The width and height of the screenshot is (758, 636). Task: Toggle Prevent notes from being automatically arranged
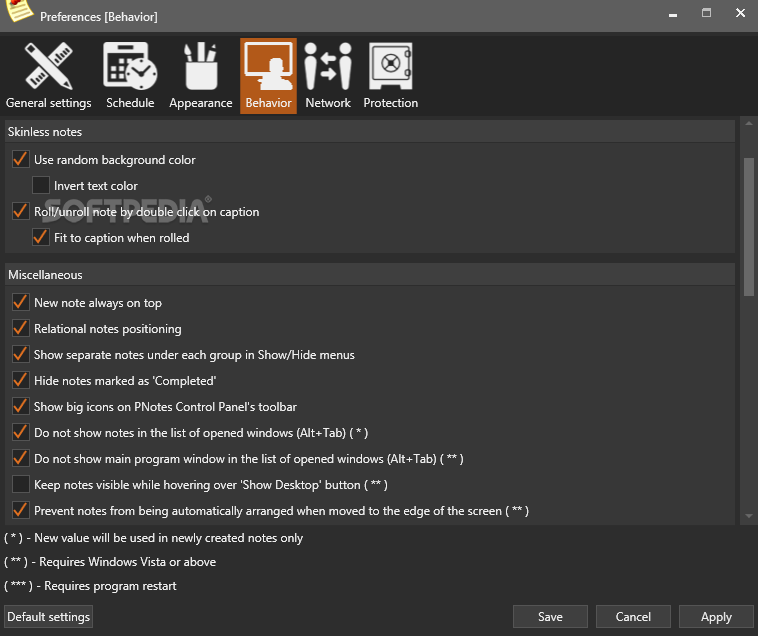click(x=20, y=510)
